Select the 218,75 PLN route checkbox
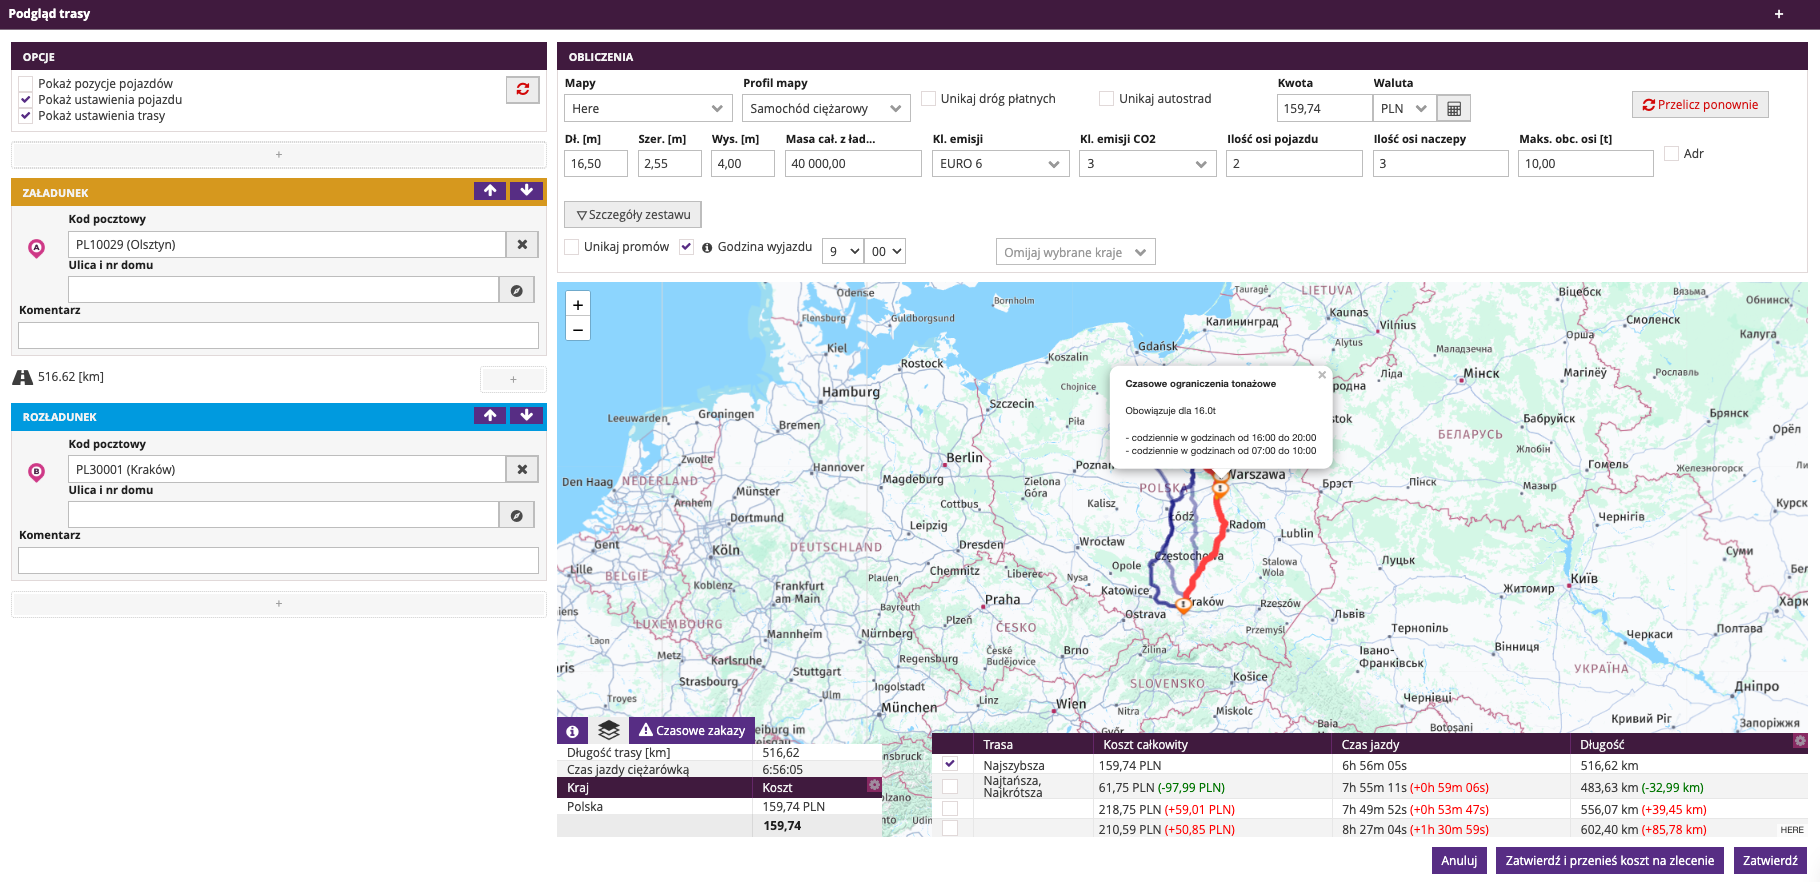Image resolution: width=1820 pixels, height=882 pixels. (950, 808)
